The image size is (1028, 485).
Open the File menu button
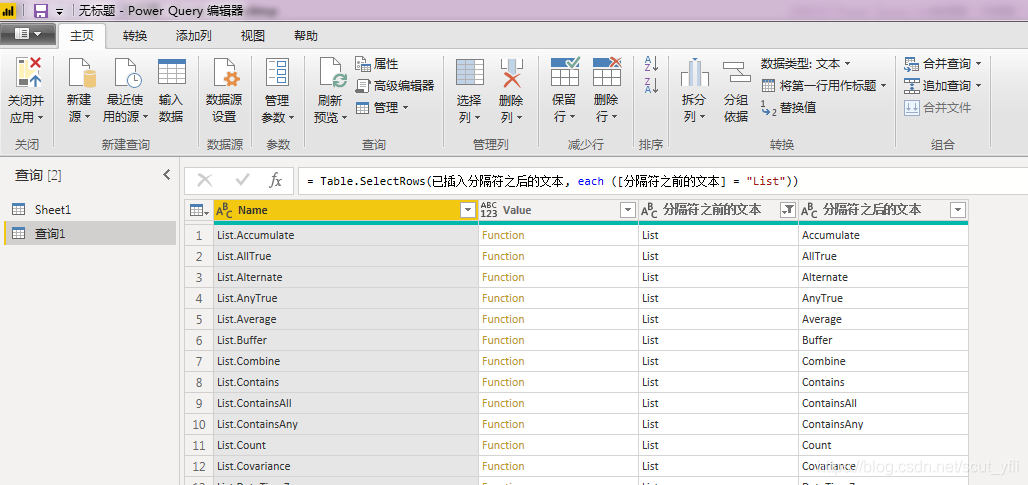tap(28, 34)
